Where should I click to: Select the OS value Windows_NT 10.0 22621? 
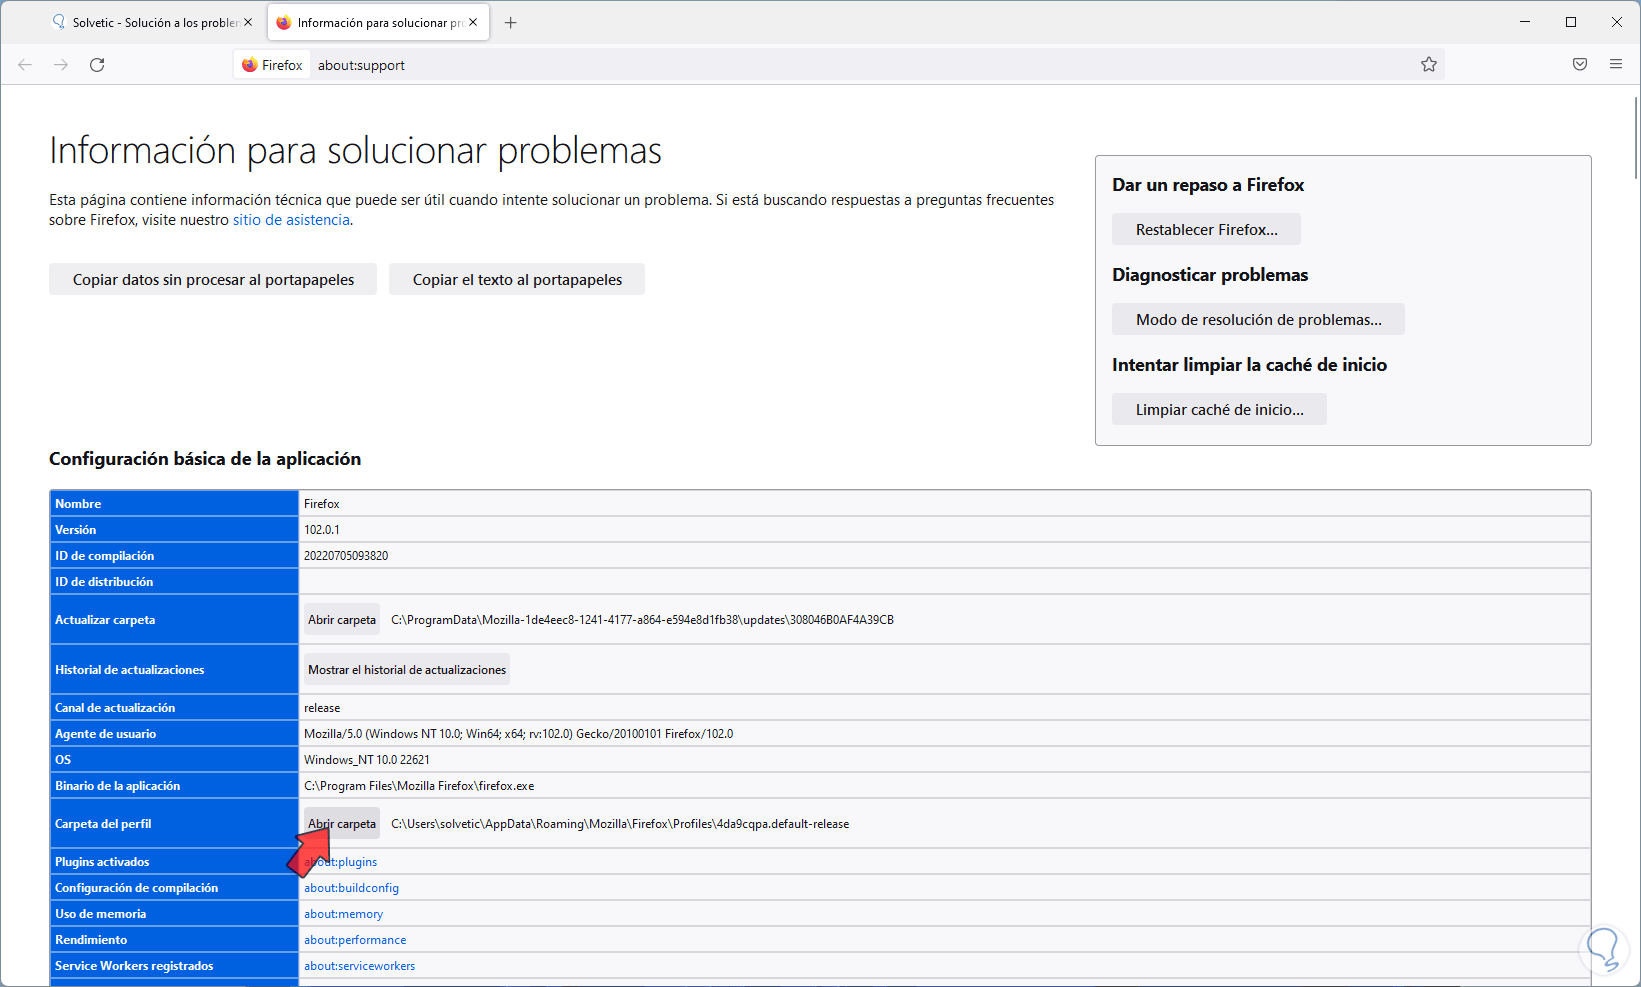367,760
